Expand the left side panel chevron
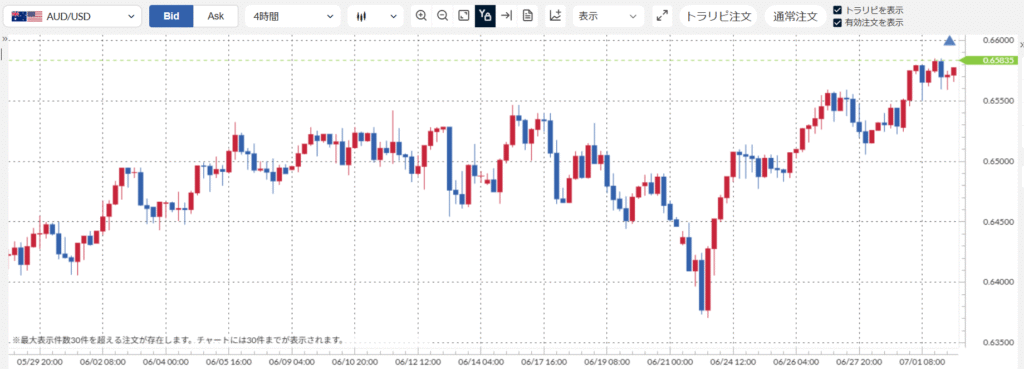The height and width of the screenshot is (369, 1024). [x=4, y=40]
